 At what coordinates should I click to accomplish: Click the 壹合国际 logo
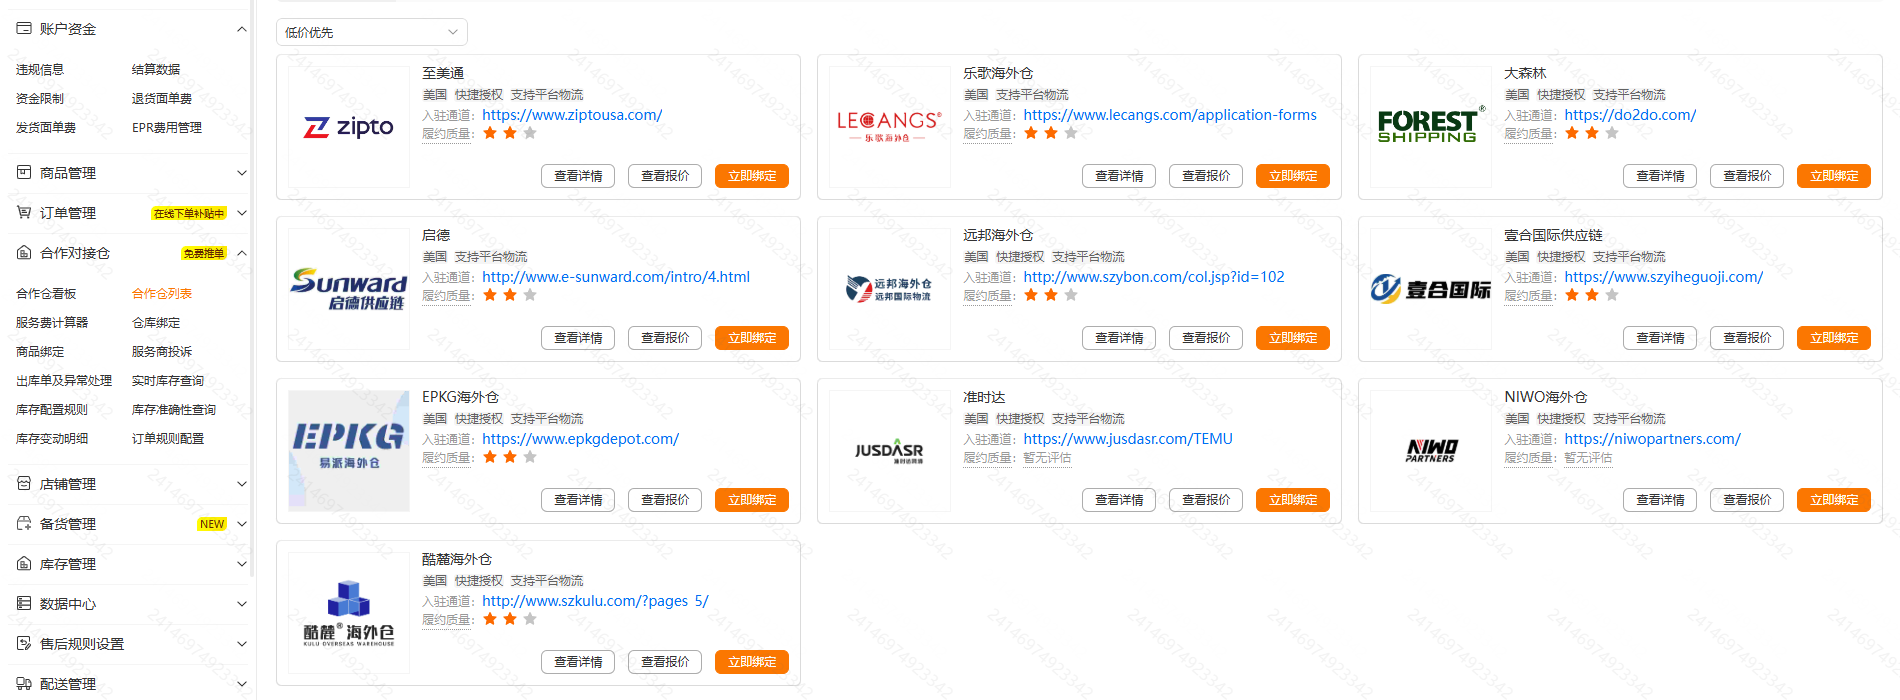pyautogui.click(x=1430, y=289)
